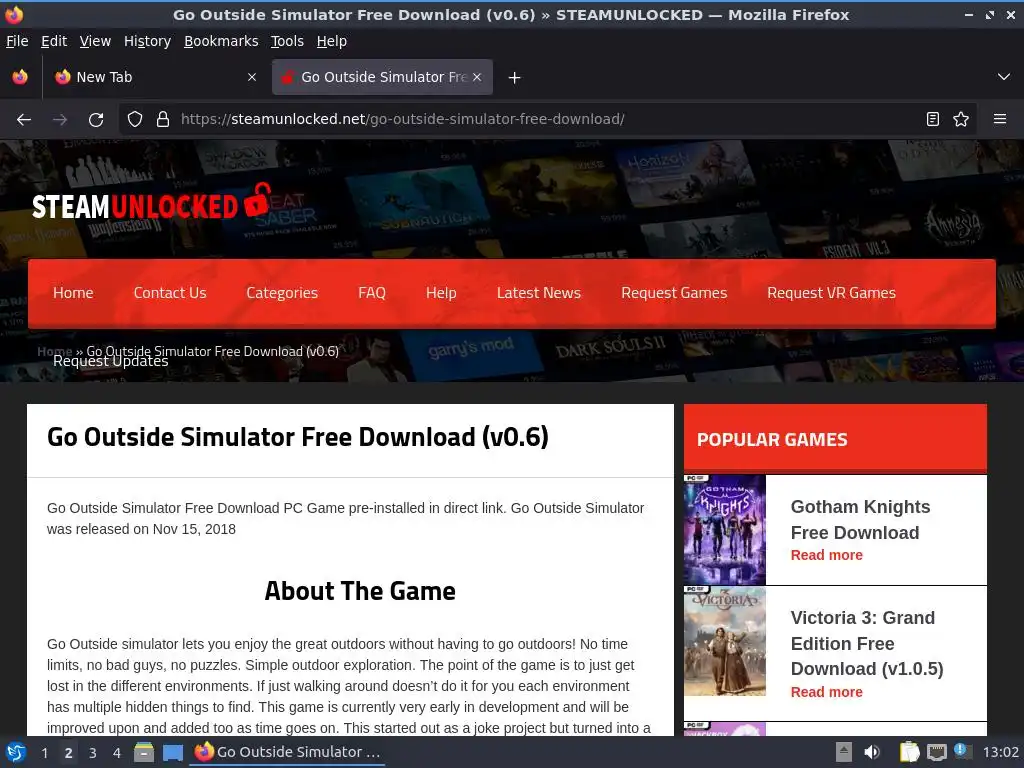Close the Go Outside Simulator tab
Screen dimensions: 1024x768
(477, 77)
